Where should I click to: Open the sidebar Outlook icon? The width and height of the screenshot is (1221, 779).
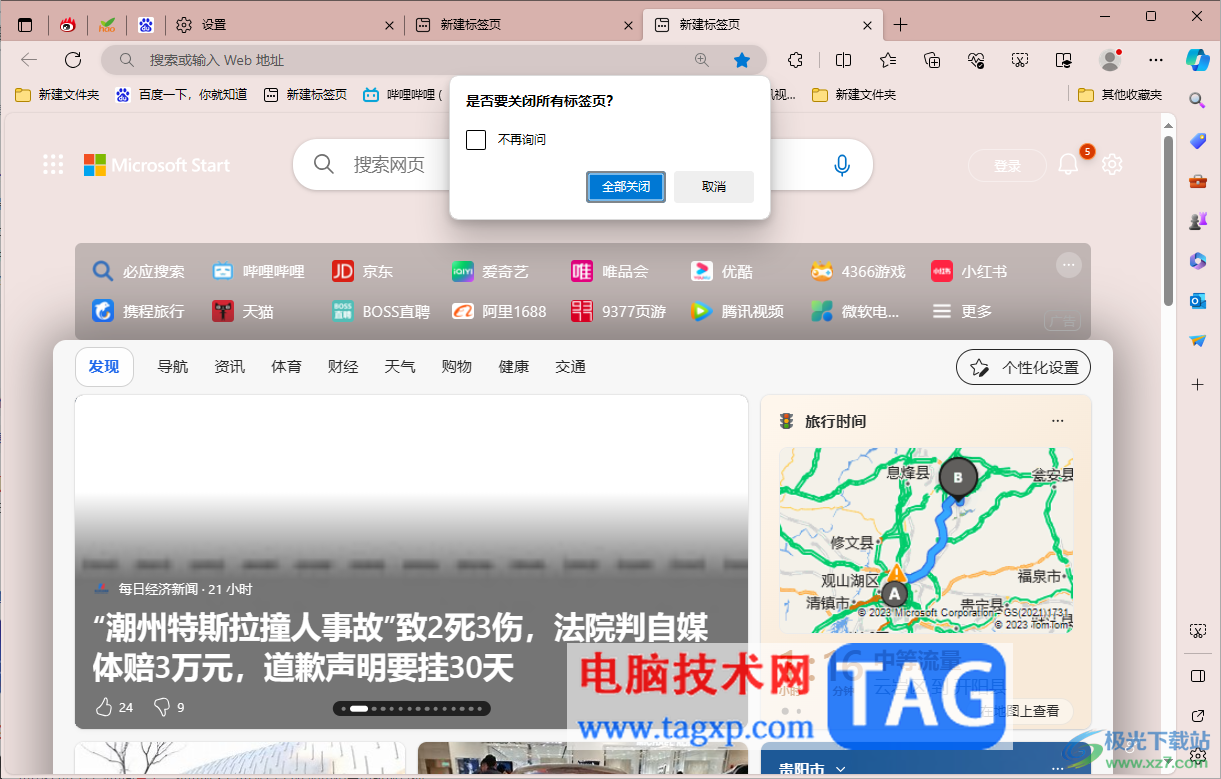click(x=1197, y=301)
